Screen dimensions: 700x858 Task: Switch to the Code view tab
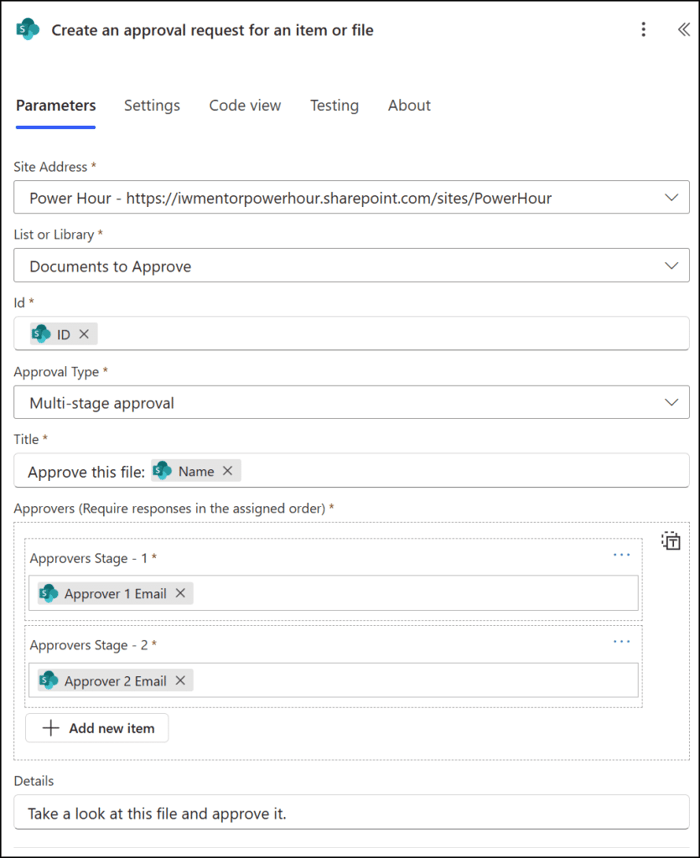[245, 105]
